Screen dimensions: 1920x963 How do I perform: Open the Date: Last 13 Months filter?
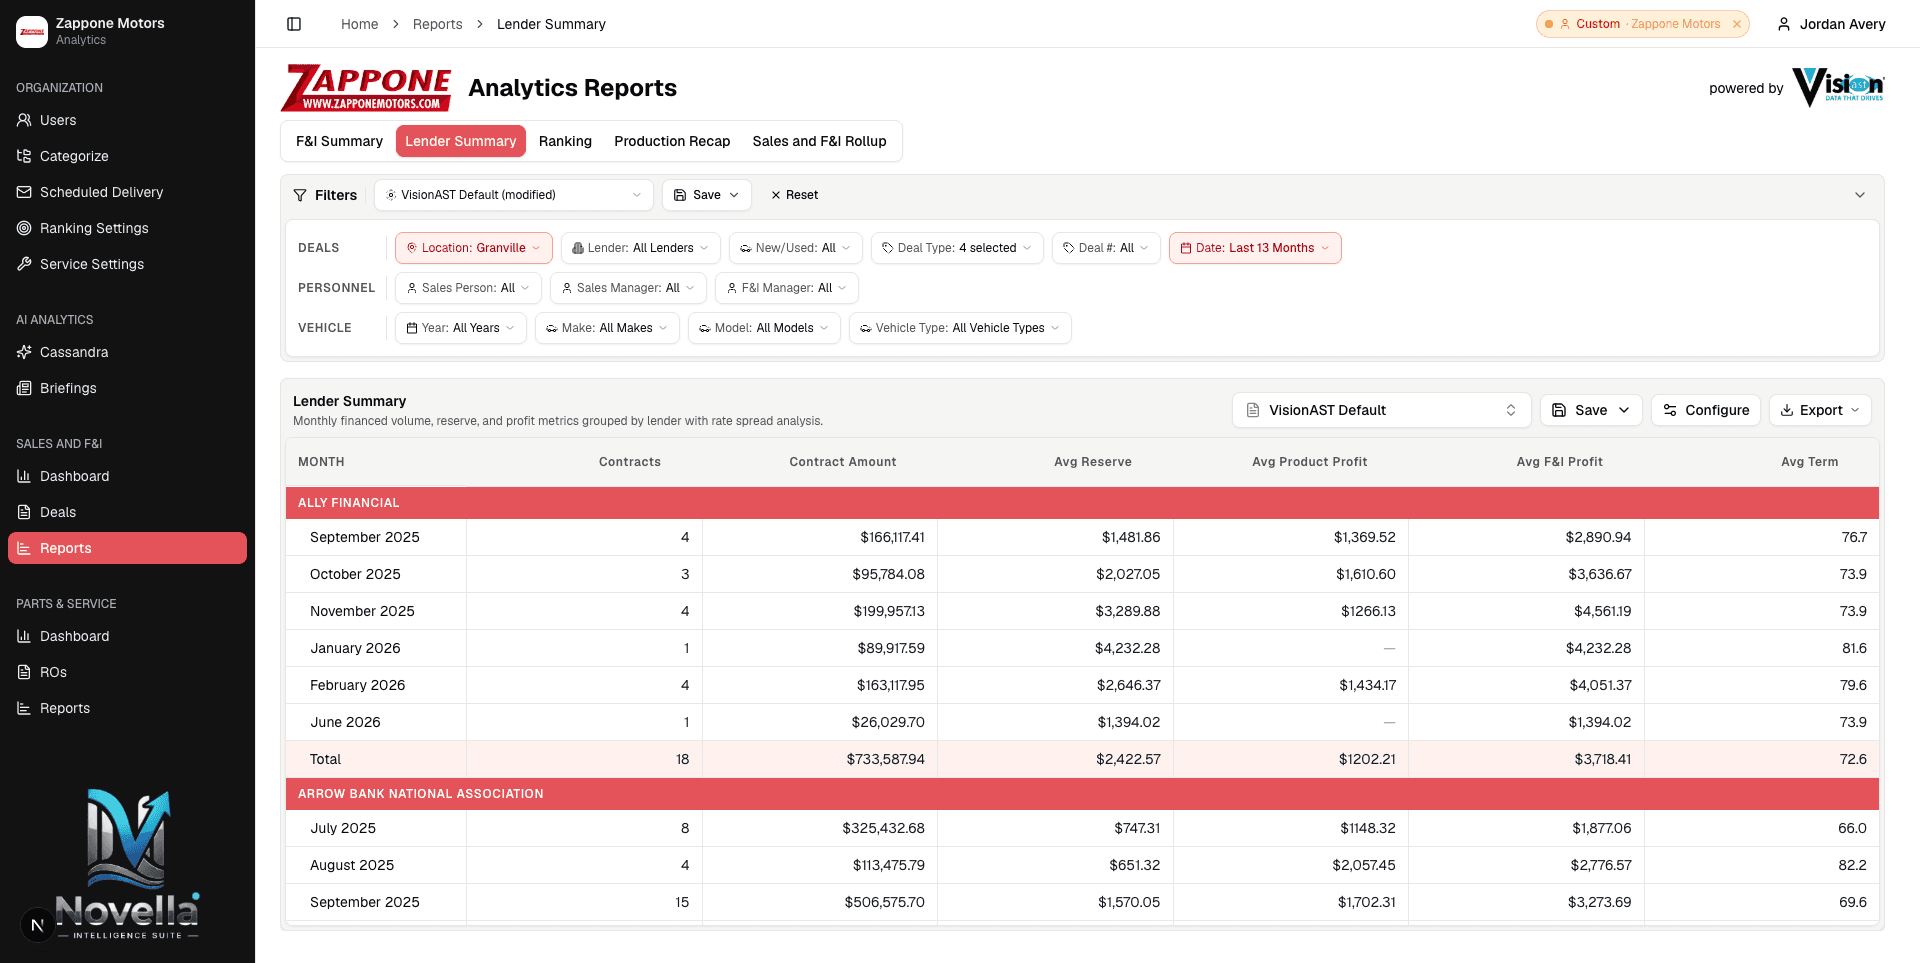click(x=1255, y=248)
